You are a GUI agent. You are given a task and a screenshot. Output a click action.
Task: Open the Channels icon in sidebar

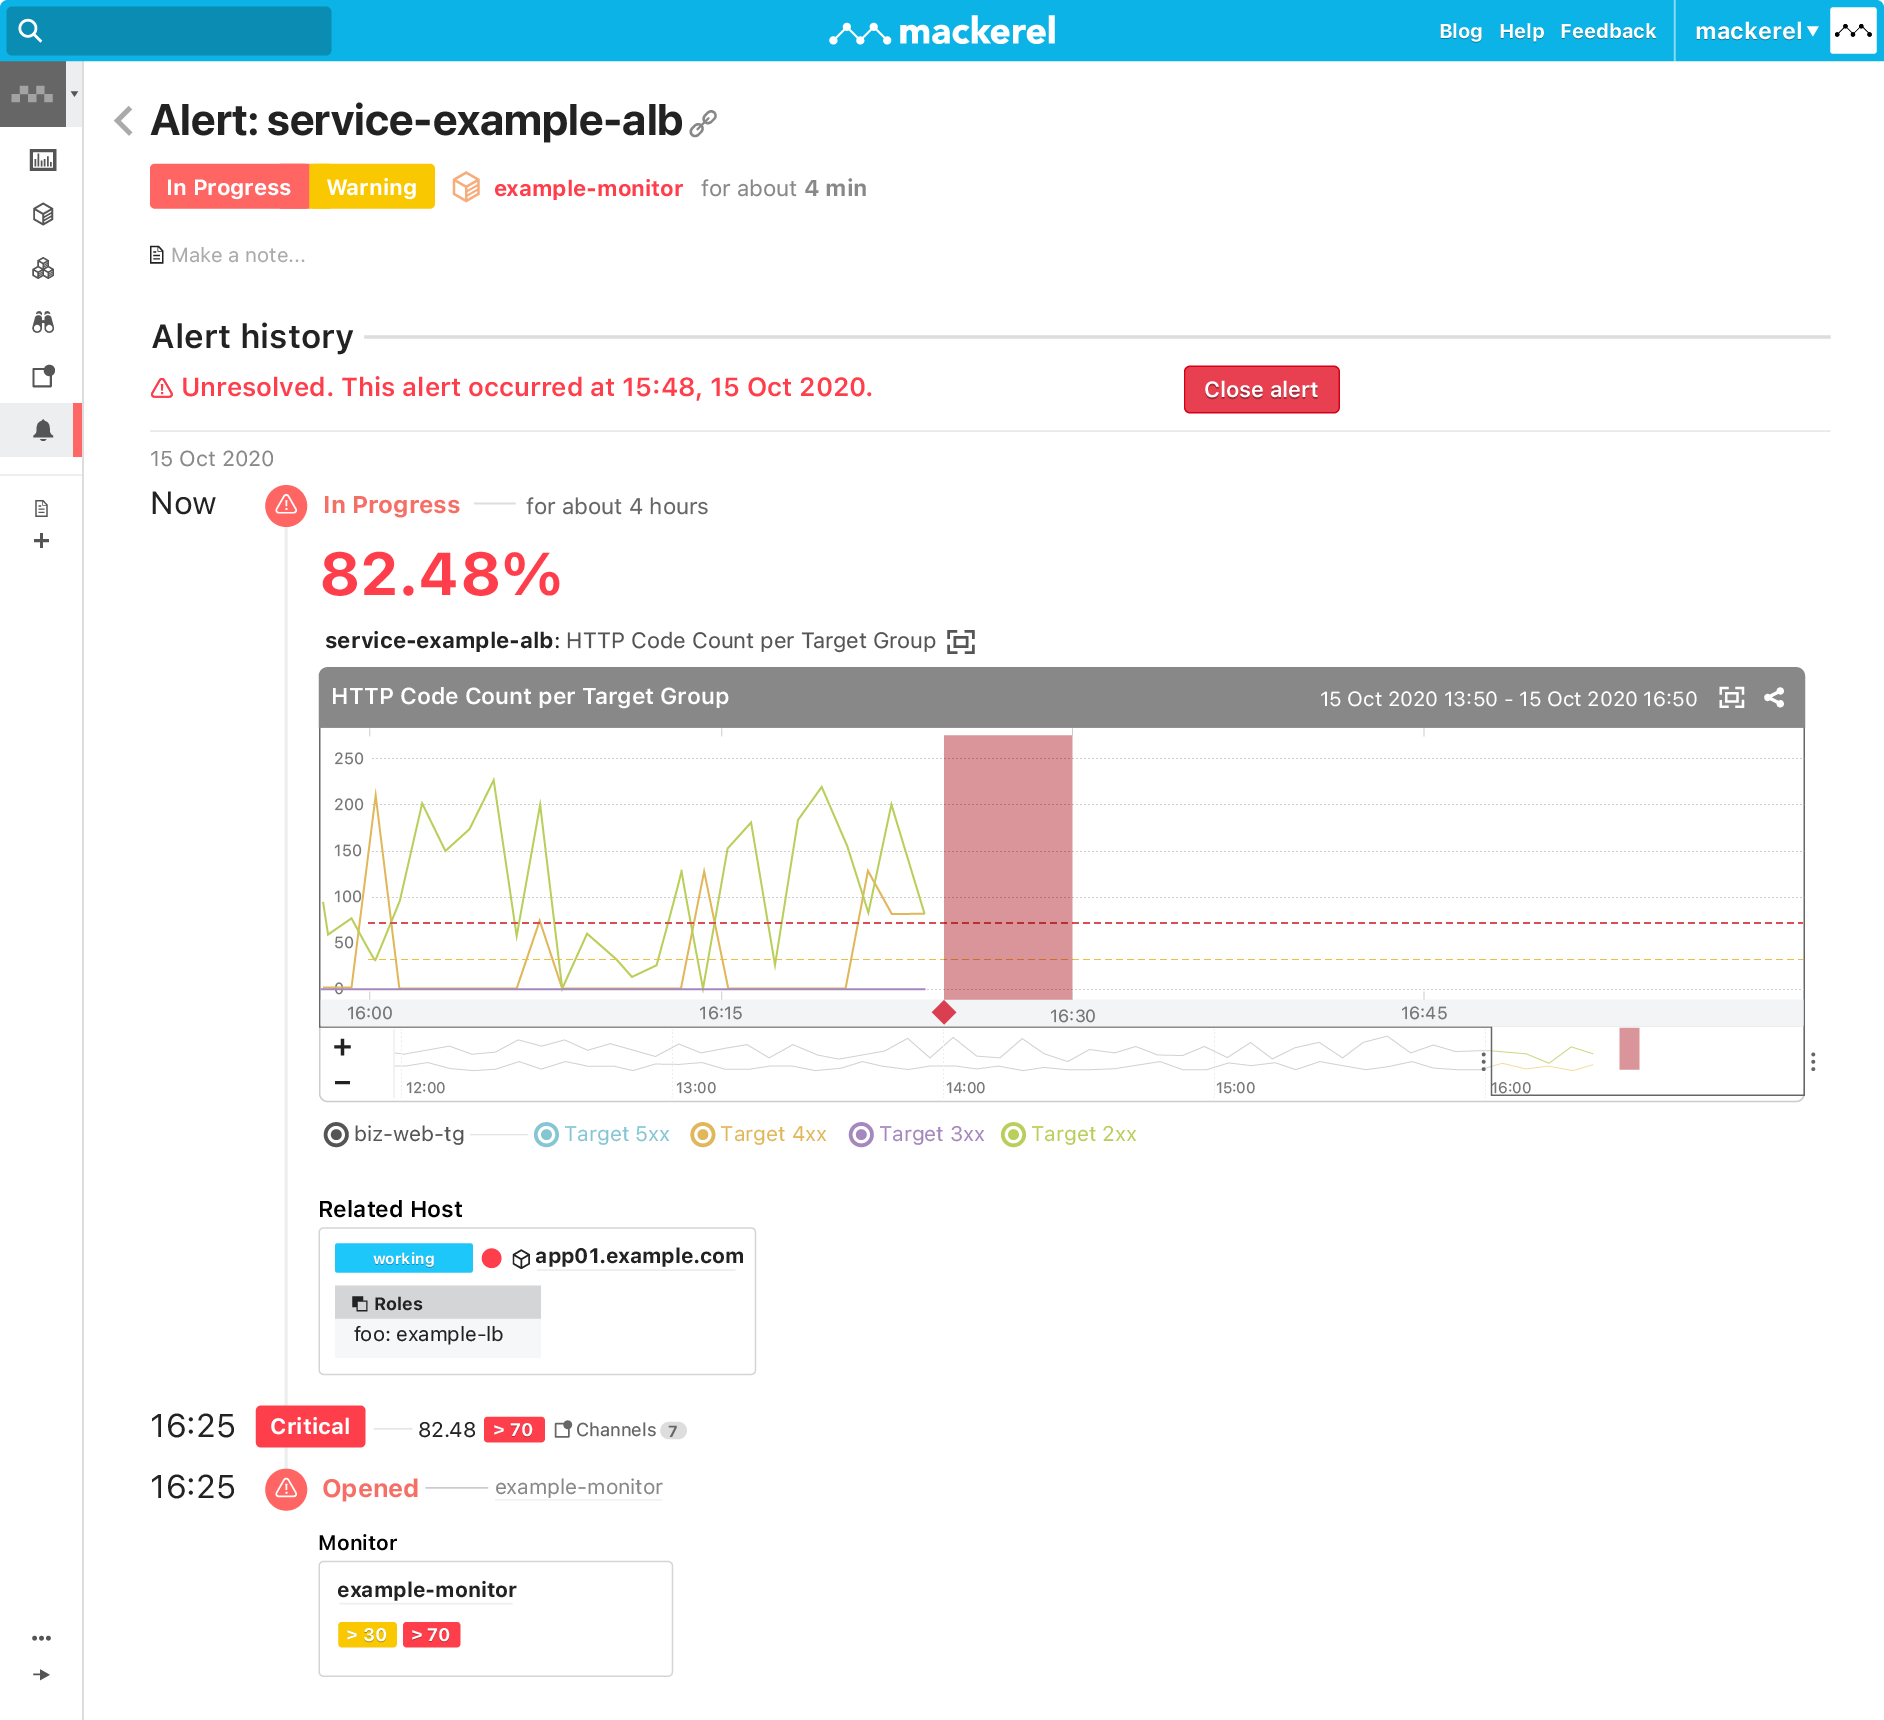point(43,376)
